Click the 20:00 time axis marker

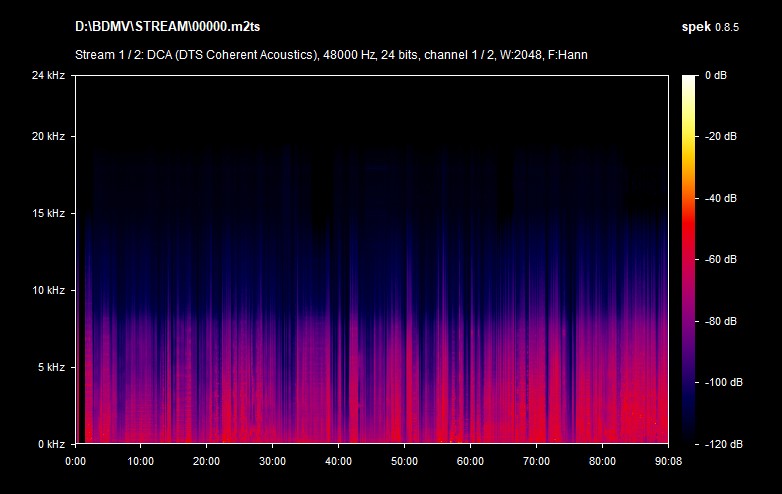click(206, 461)
